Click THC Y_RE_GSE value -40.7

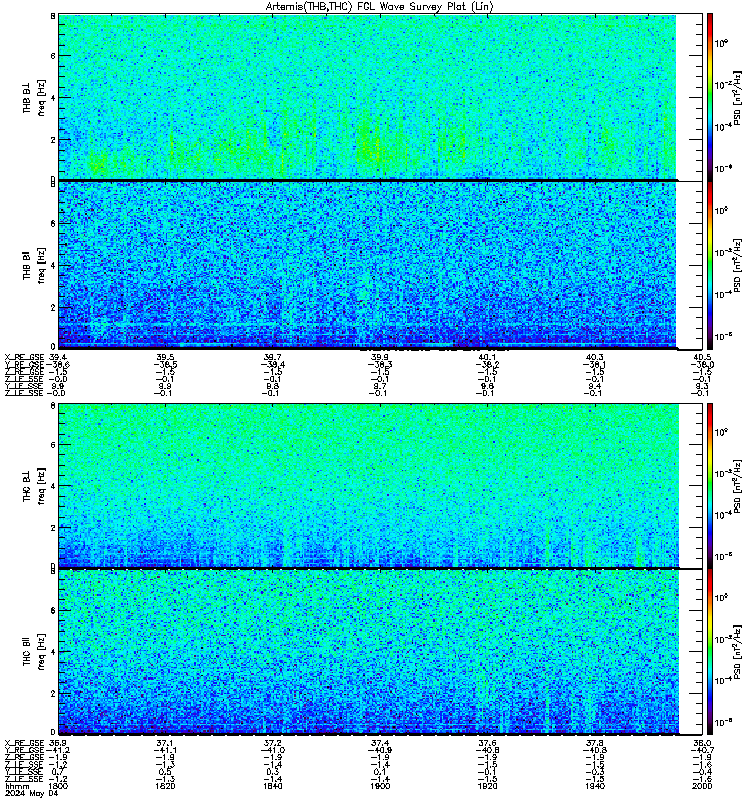click(702, 751)
